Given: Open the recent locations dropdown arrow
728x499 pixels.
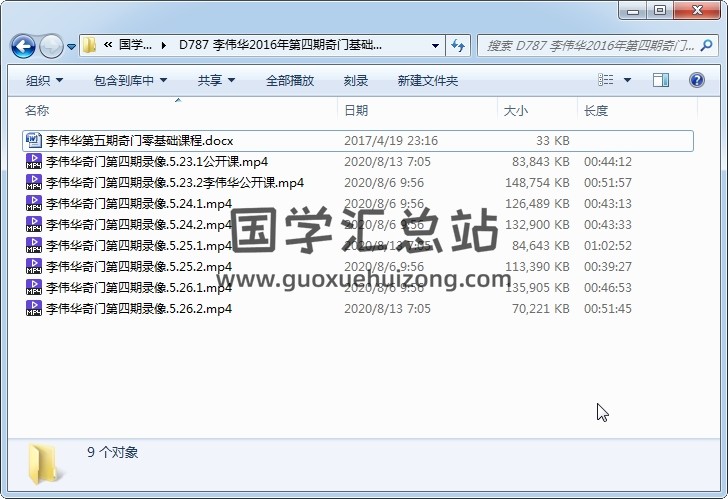Looking at the screenshot, I should pyautogui.click(x=71, y=46).
